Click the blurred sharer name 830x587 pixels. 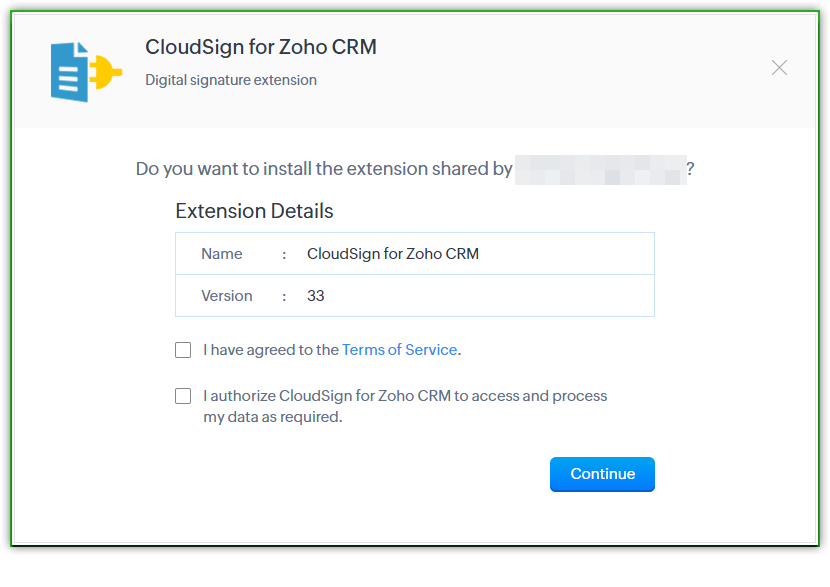[600, 169]
